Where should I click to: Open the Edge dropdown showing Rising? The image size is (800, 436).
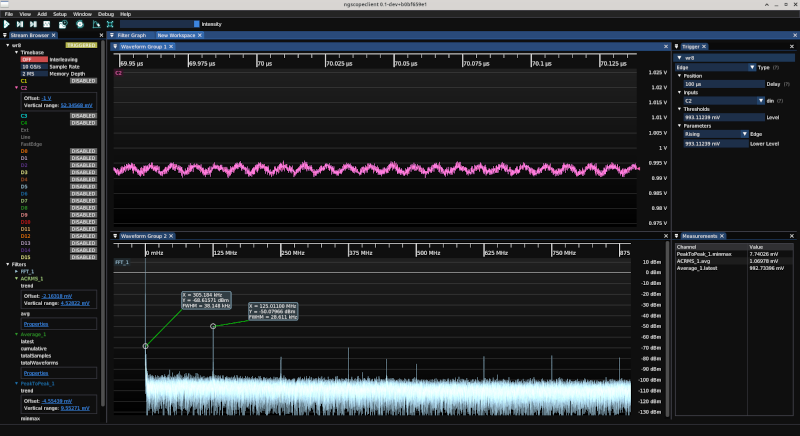point(716,134)
